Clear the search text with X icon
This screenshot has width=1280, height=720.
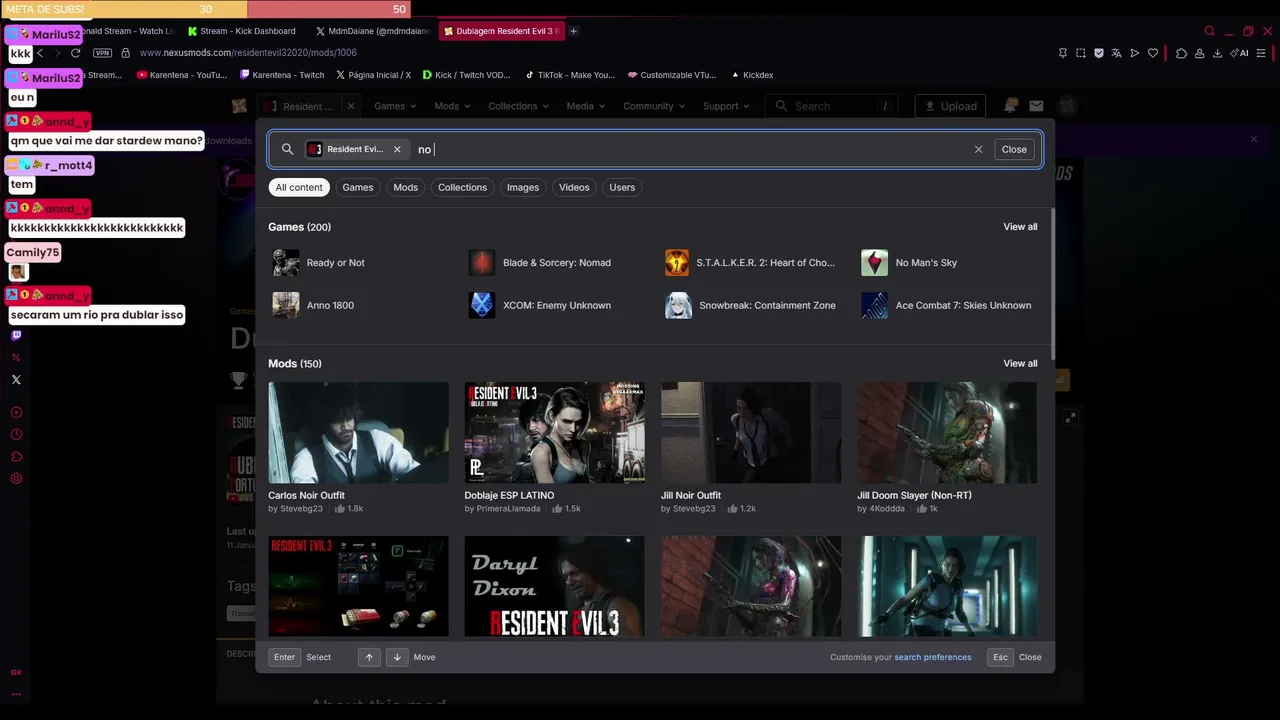(x=978, y=149)
